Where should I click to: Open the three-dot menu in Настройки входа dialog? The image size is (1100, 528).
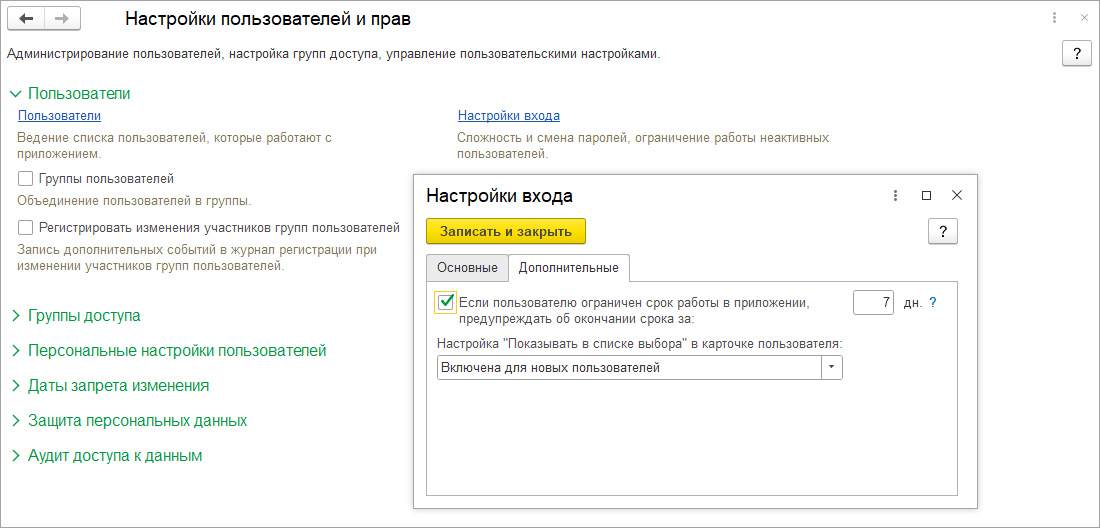(x=895, y=196)
